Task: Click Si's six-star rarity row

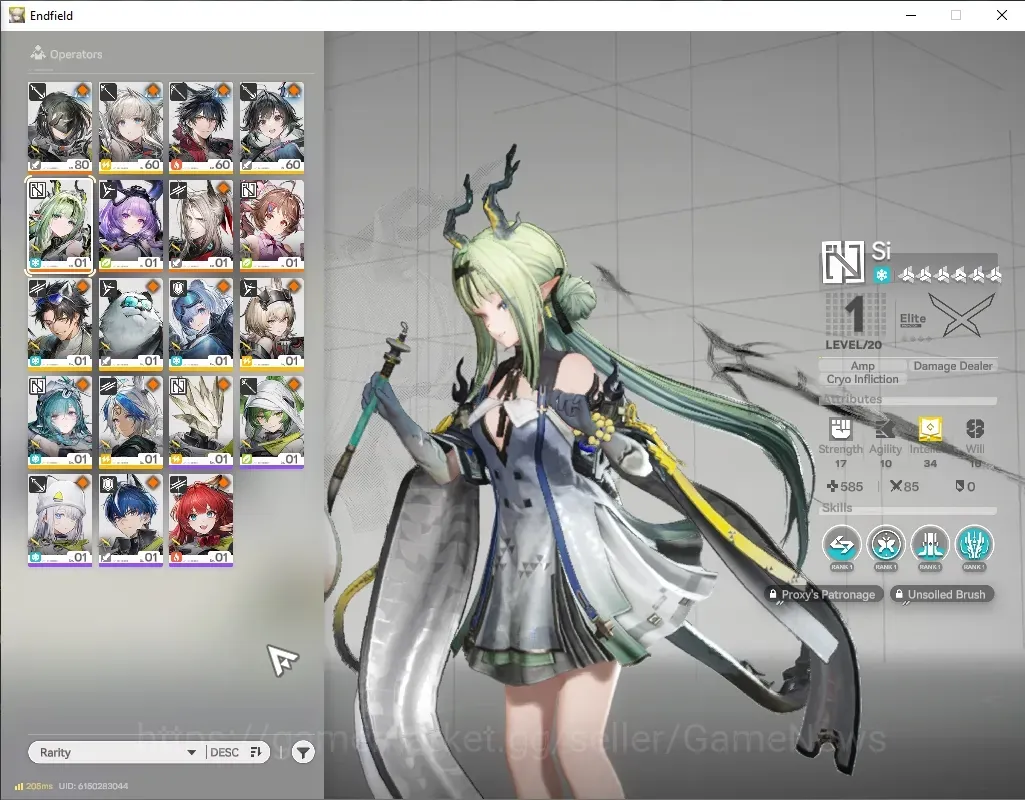Action: 949,275
